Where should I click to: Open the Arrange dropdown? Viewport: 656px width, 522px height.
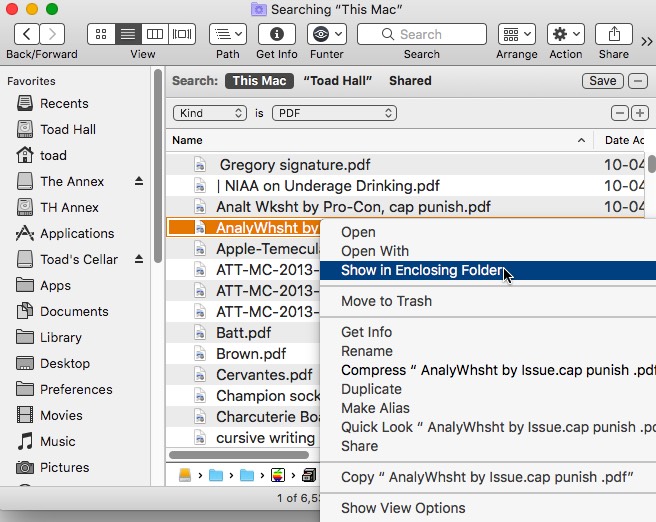point(517,34)
